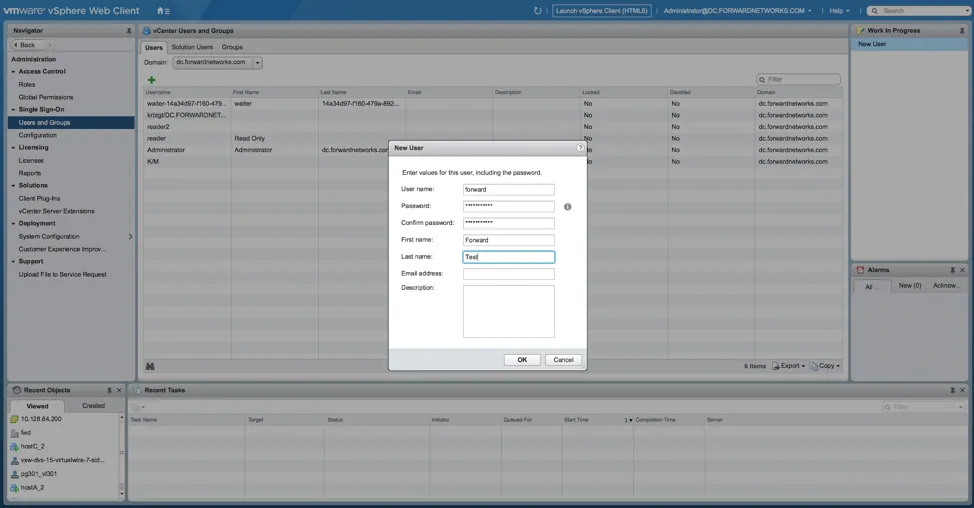Open Roles in the Navigator
The height and width of the screenshot is (508, 974).
tap(27, 84)
